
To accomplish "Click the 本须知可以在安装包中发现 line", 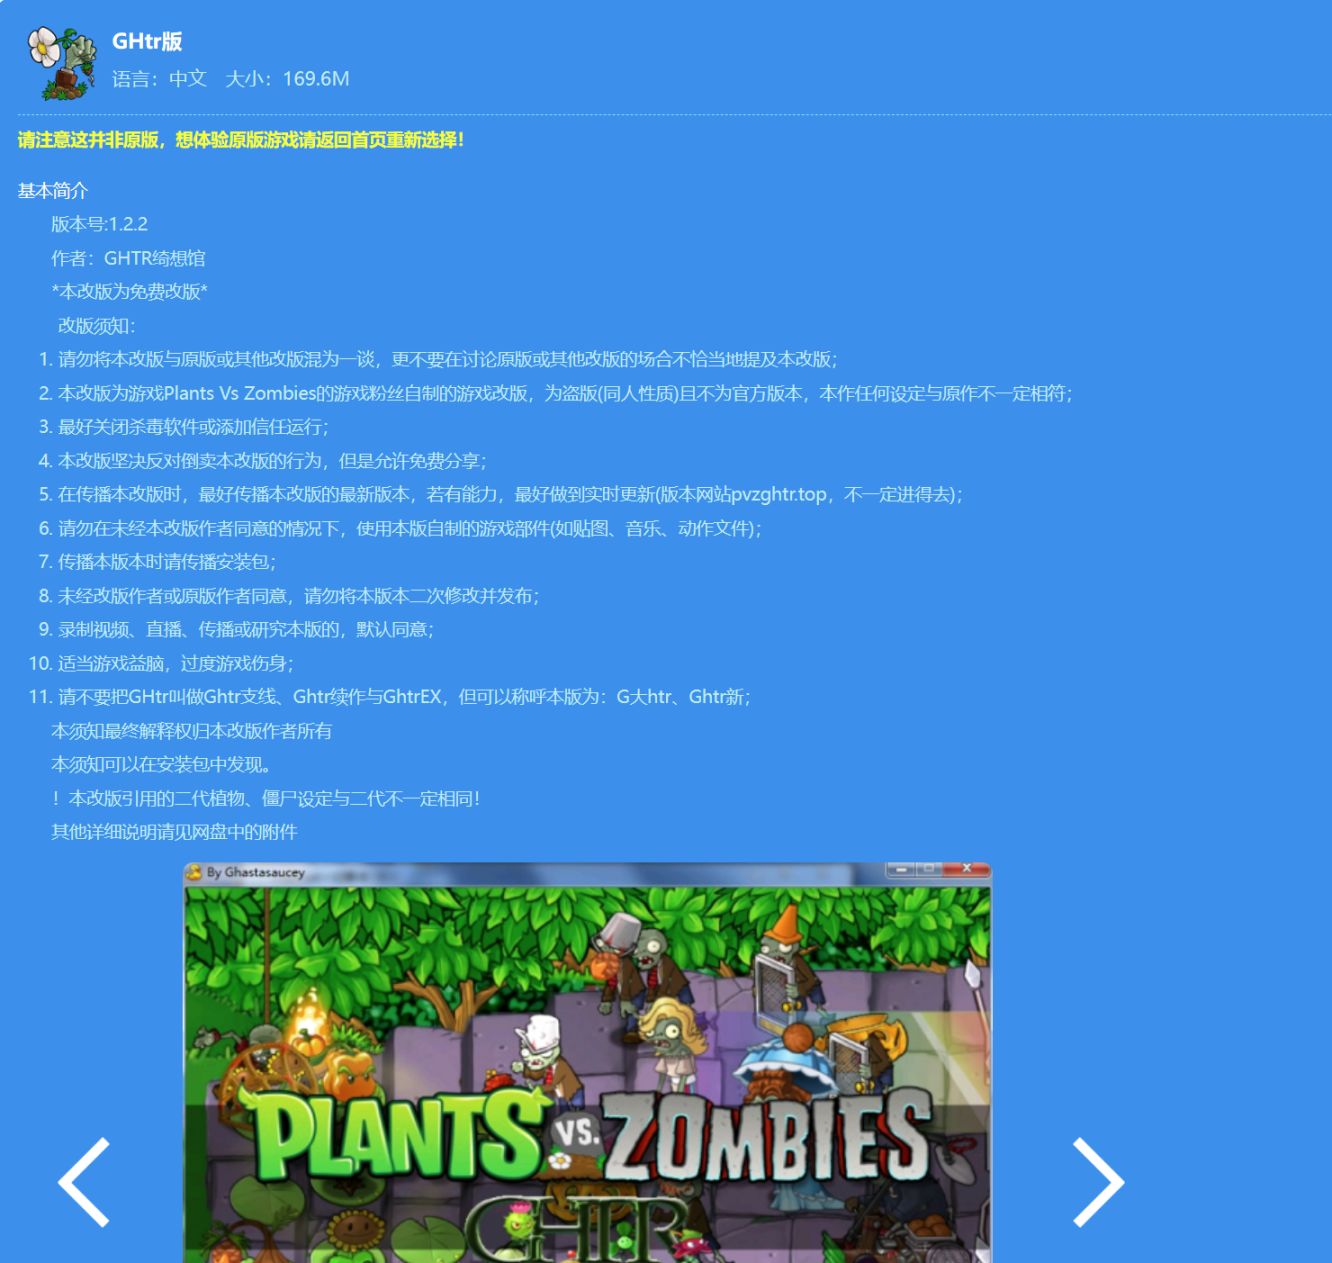I will tap(161, 765).
